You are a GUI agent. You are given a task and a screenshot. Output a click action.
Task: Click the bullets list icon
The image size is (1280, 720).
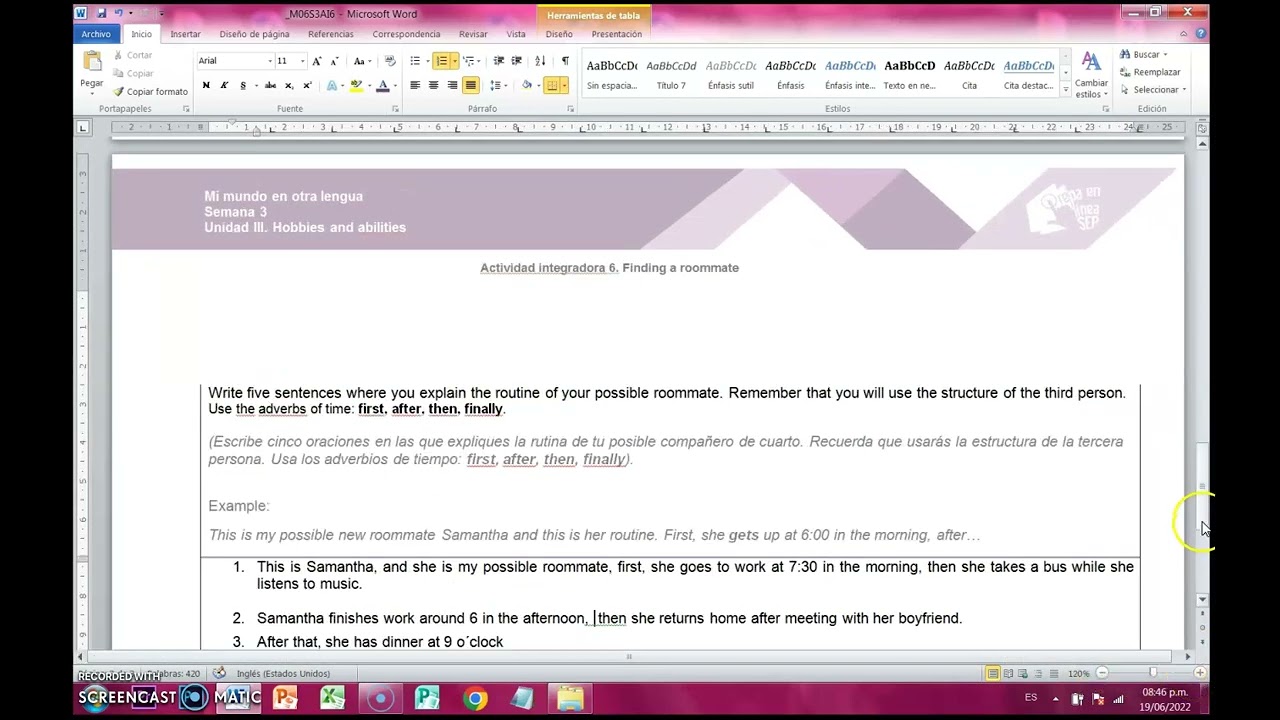tap(415, 61)
